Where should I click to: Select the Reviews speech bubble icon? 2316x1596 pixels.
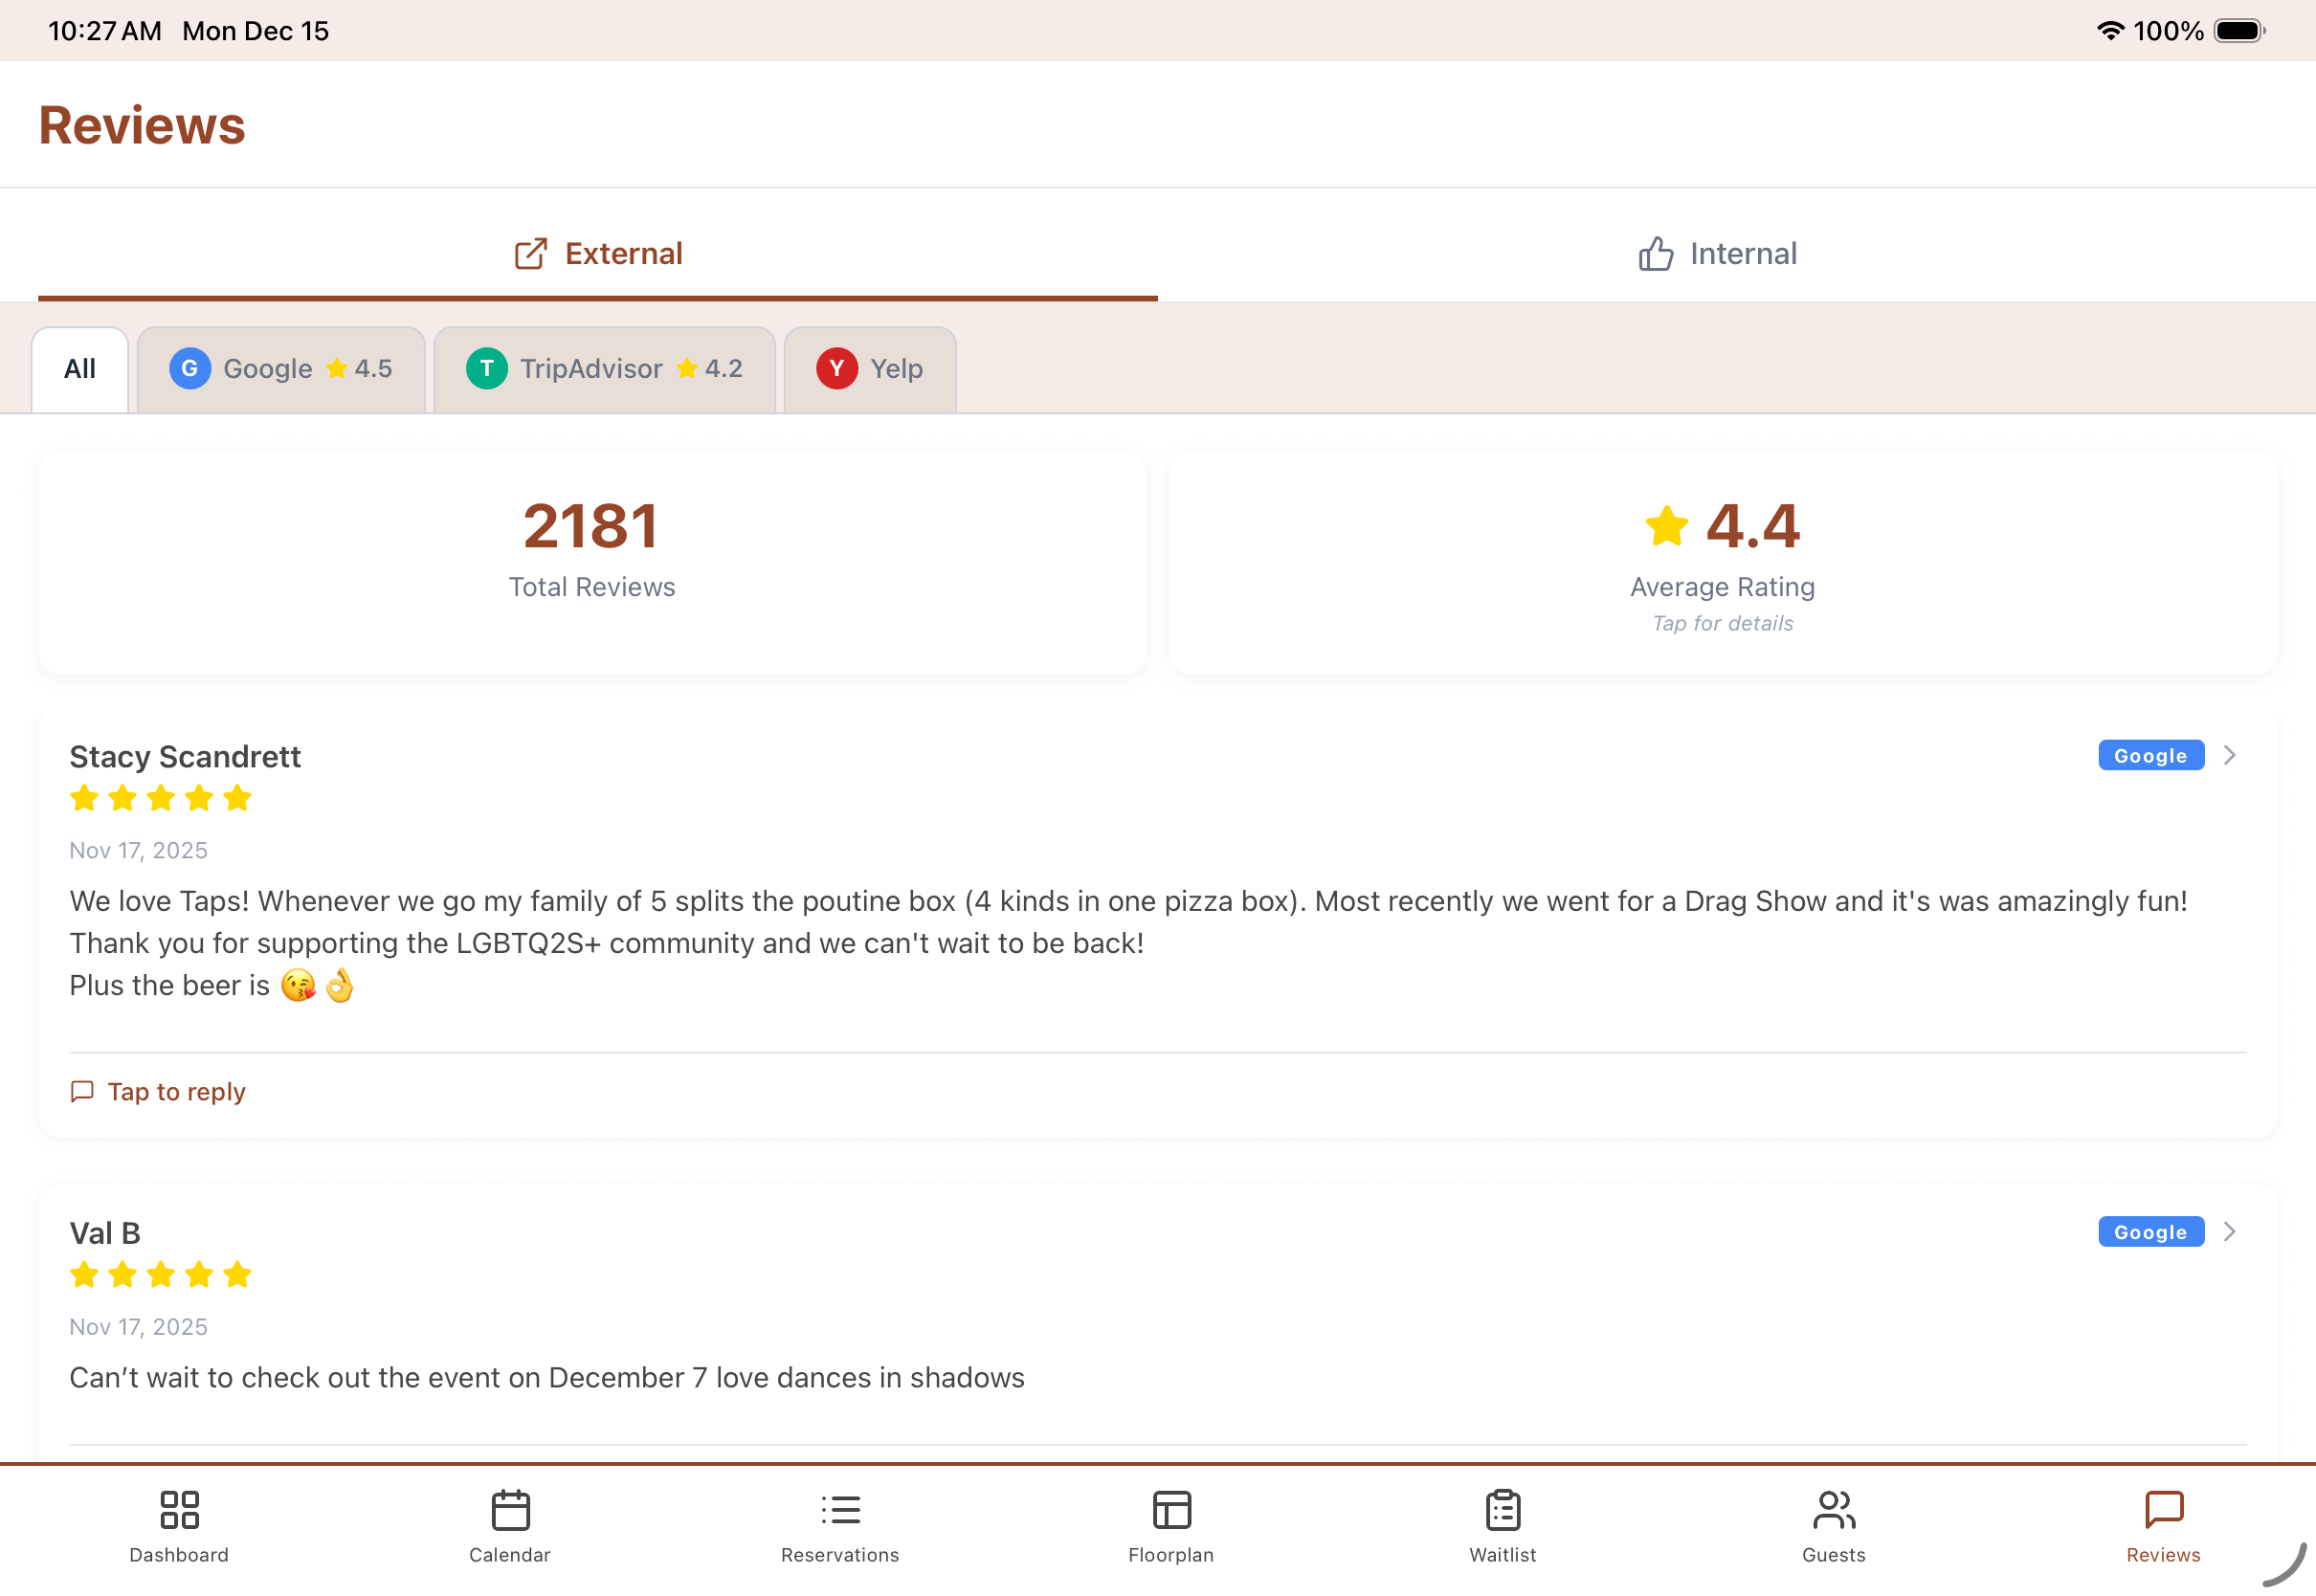point(2163,1509)
